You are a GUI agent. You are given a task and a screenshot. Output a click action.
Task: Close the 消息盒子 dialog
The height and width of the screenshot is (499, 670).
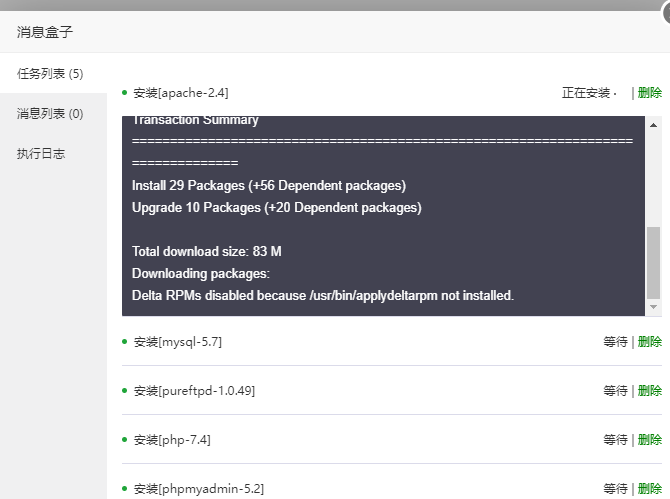pos(666,8)
